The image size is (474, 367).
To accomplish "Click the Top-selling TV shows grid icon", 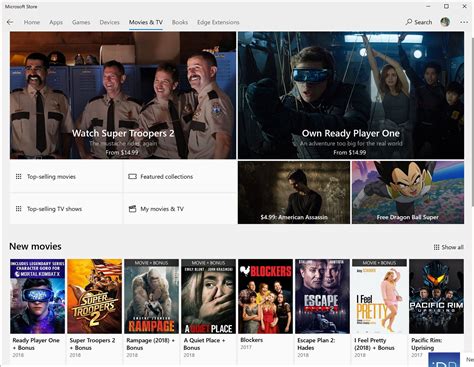I will click(x=19, y=209).
